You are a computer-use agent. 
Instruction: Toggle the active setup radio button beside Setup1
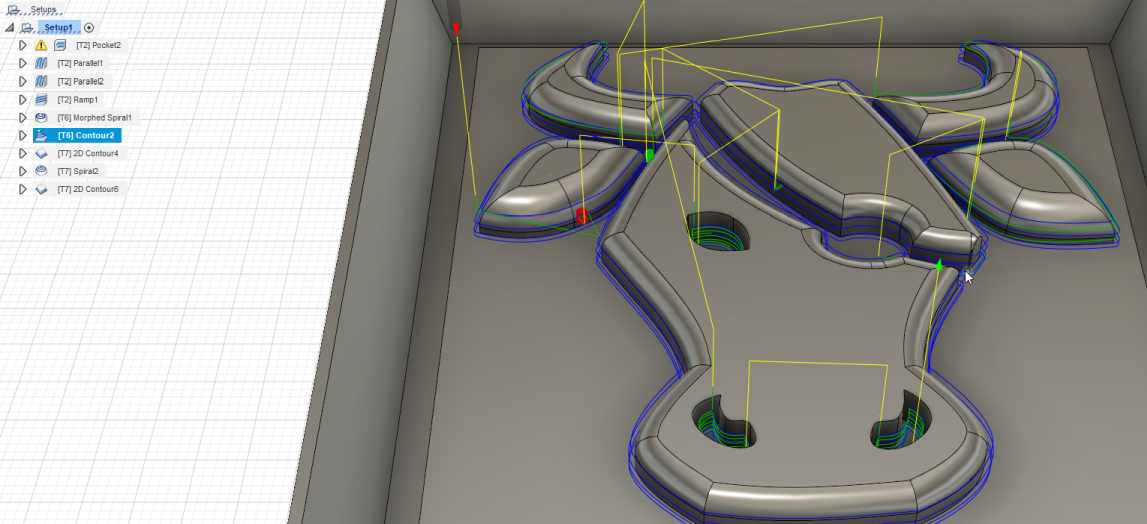(x=89, y=28)
